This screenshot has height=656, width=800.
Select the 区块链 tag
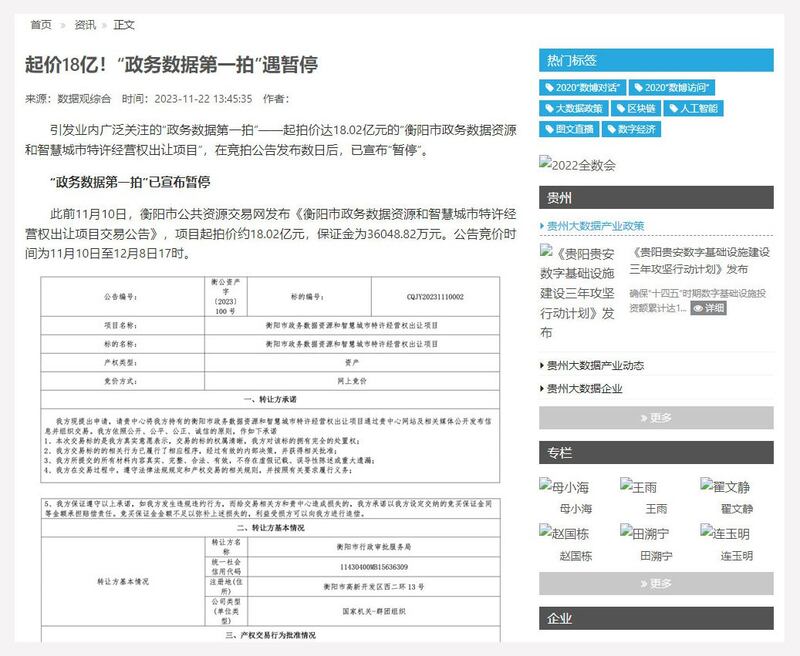(635, 108)
